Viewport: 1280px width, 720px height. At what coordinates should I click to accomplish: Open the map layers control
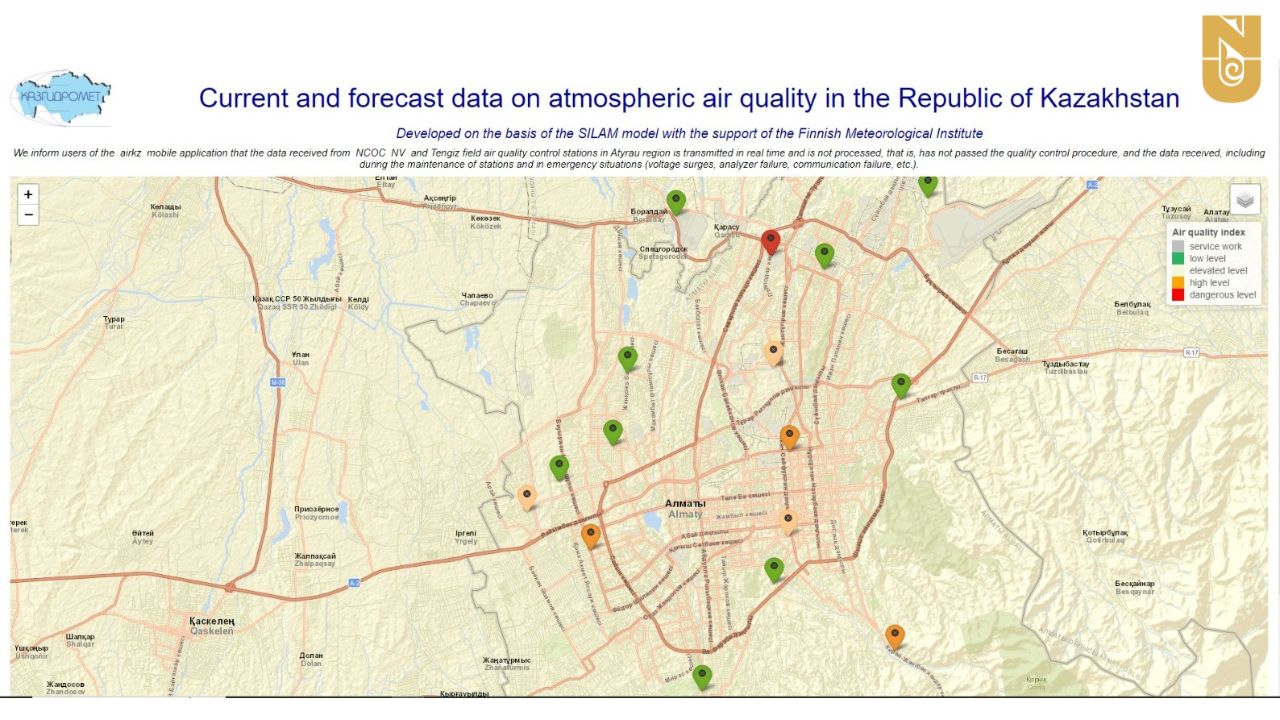pos(1245,200)
